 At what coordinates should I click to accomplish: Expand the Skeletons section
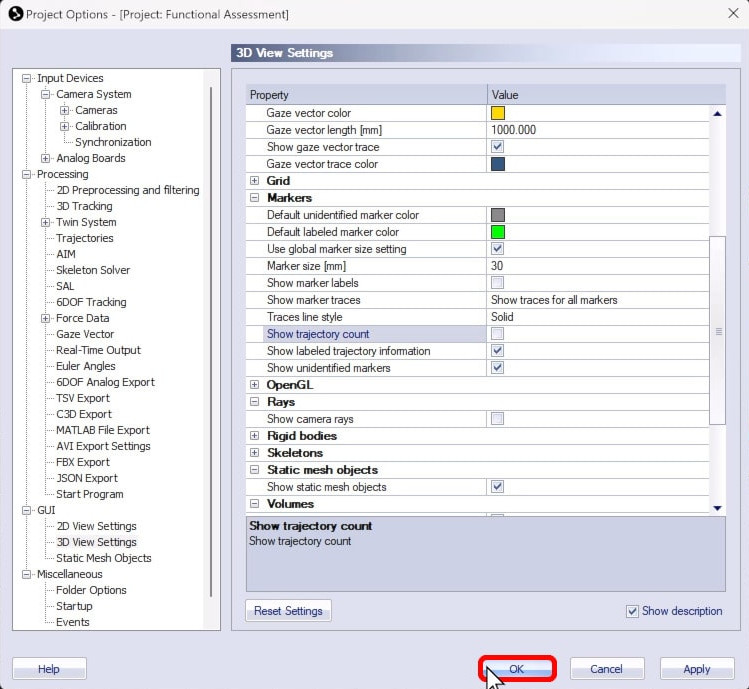255,453
